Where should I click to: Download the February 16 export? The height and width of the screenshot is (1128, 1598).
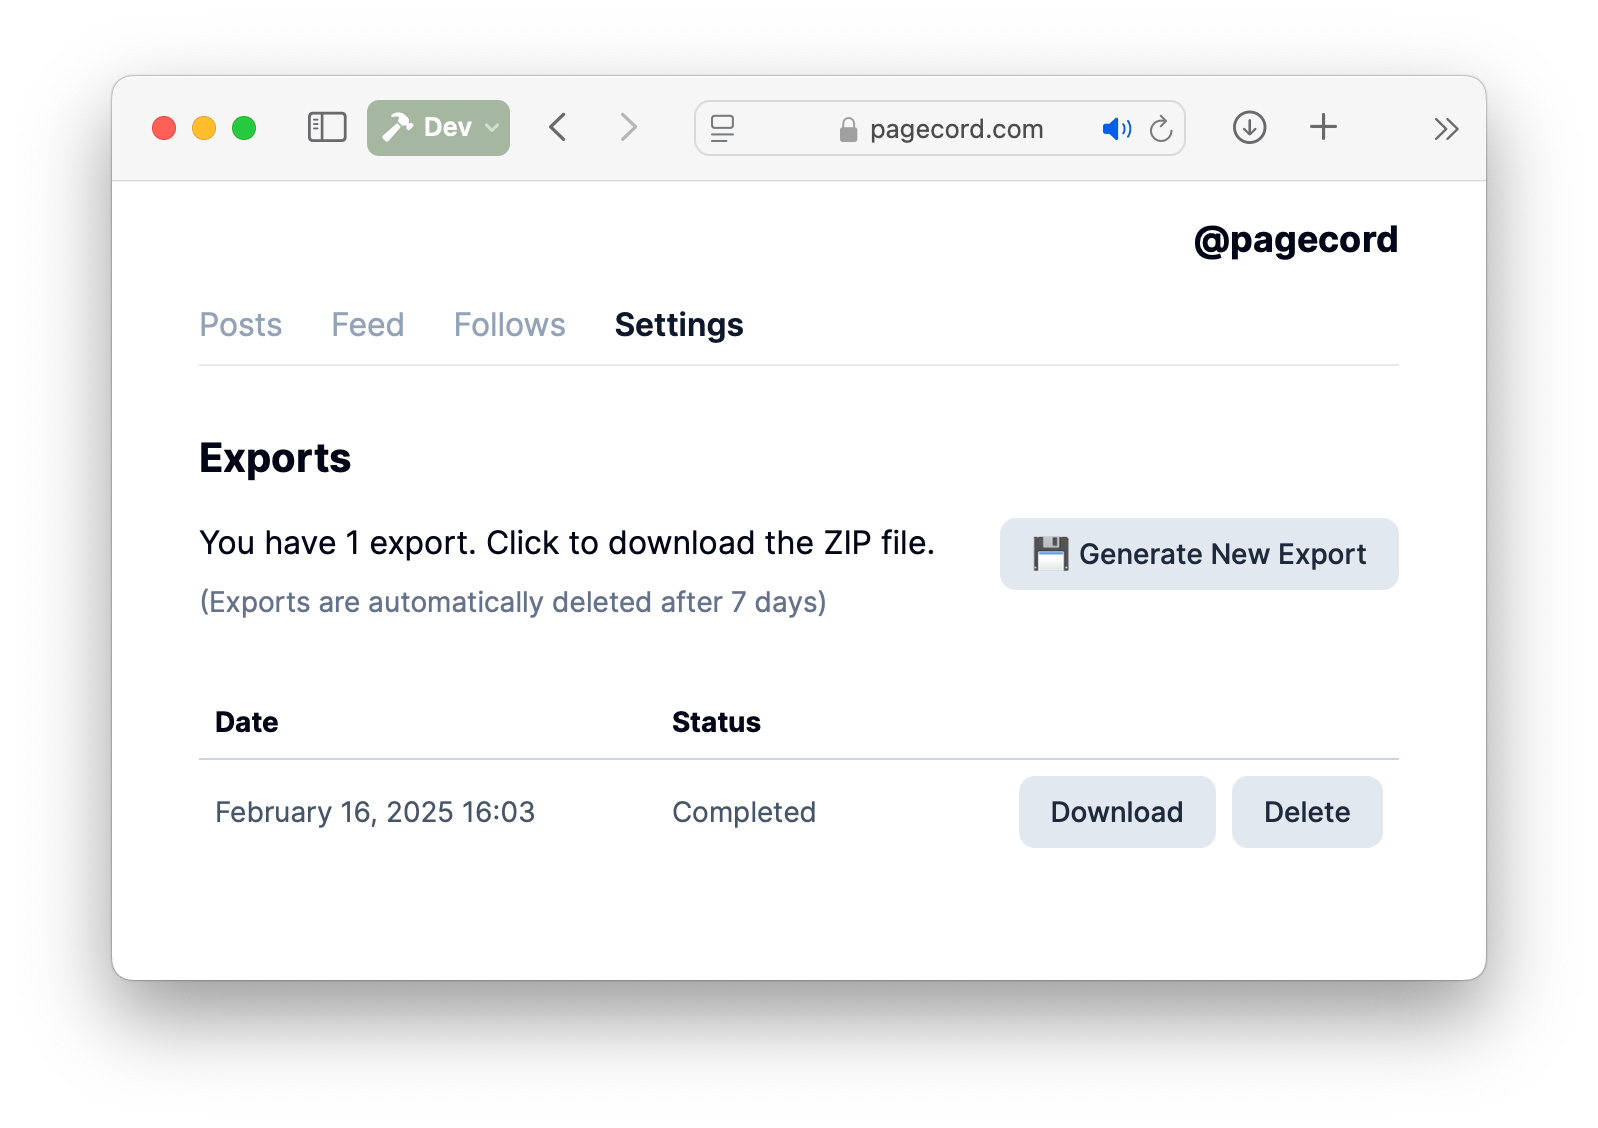[x=1116, y=812]
